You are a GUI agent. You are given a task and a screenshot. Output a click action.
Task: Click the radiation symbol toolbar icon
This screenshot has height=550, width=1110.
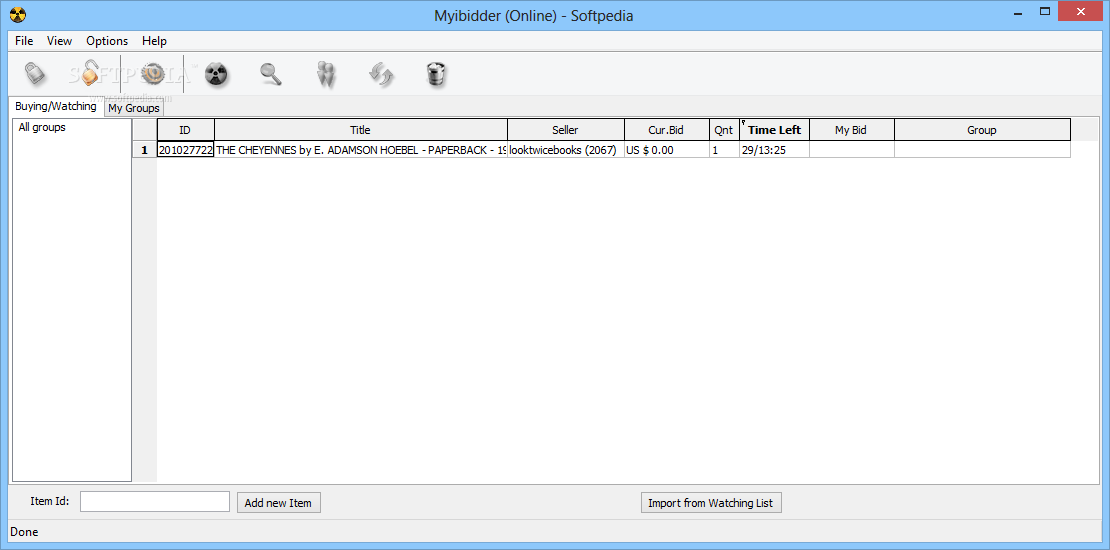pos(216,74)
